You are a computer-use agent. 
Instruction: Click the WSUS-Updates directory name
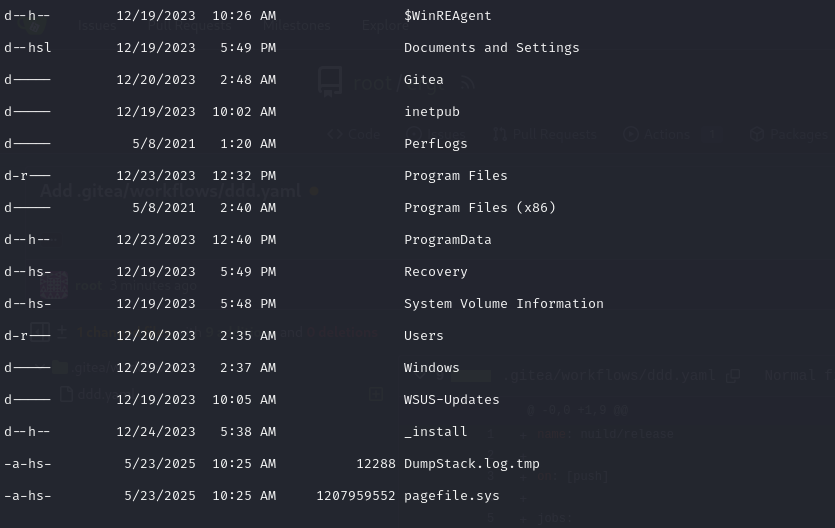(451, 400)
